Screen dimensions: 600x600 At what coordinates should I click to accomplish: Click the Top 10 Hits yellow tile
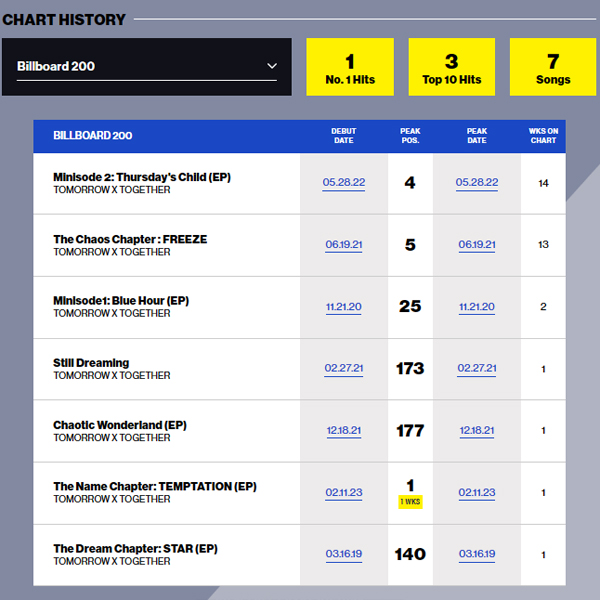(x=452, y=67)
